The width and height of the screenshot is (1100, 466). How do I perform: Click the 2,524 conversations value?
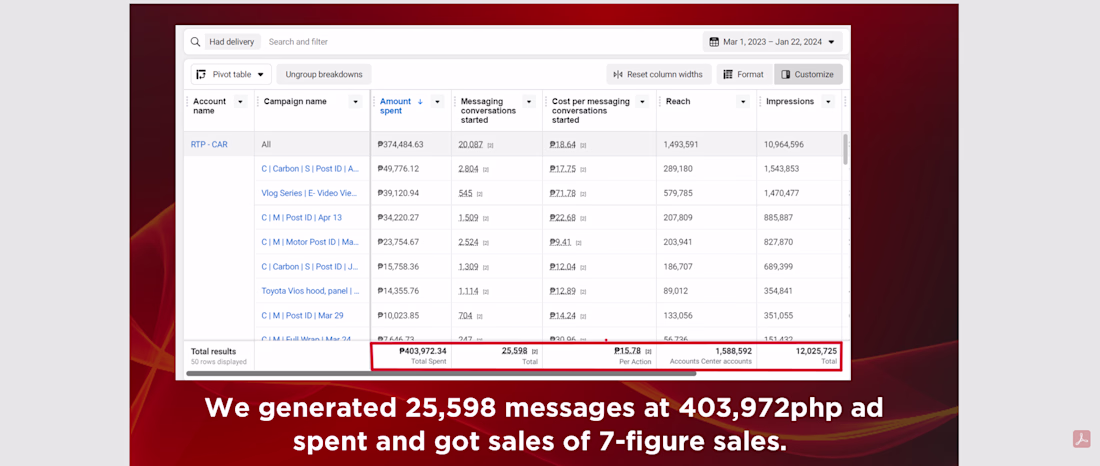click(x=469, y=242)
